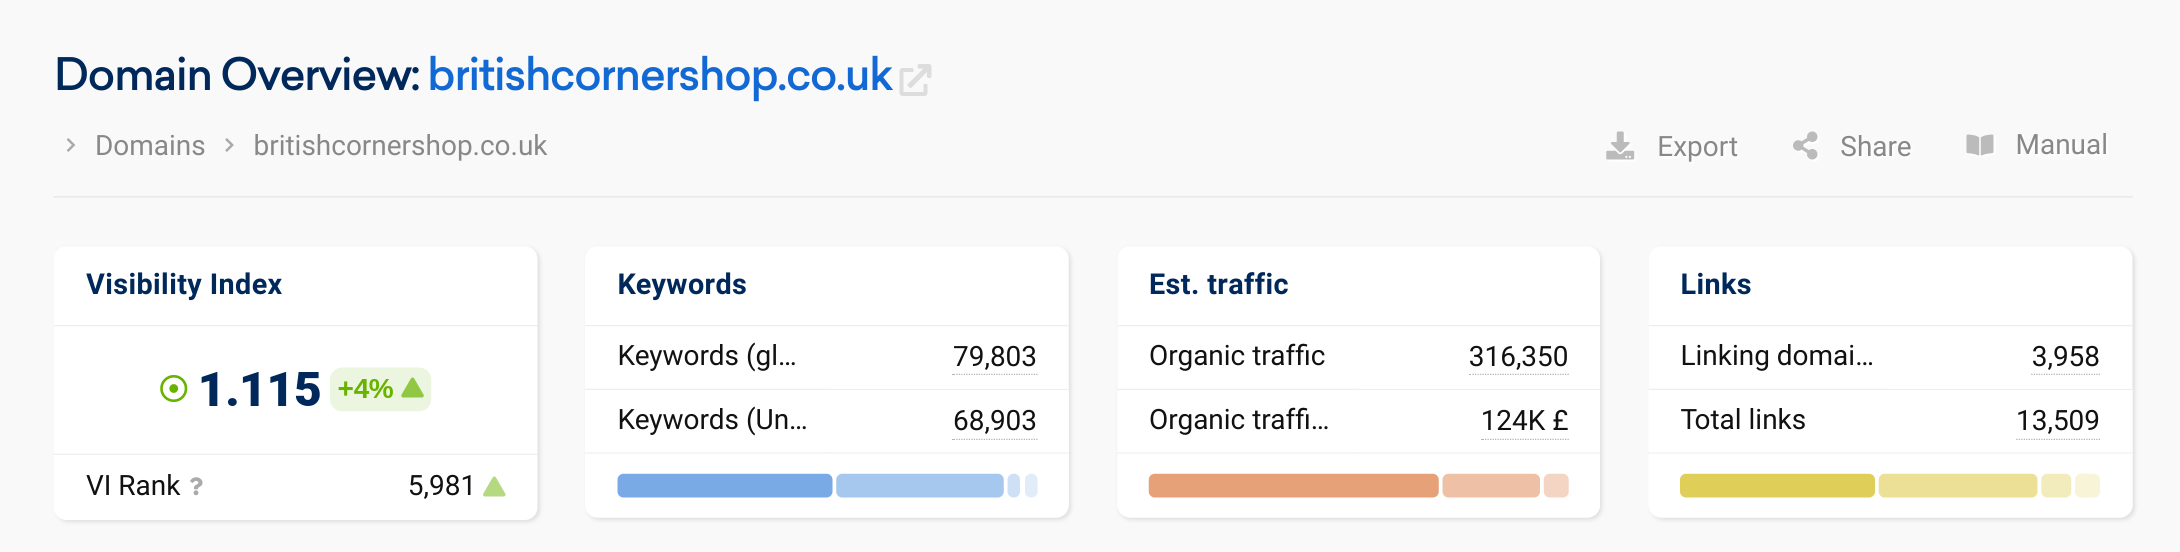
Task: Open Linking domains value 3,958
Action: pos(2065,357)
